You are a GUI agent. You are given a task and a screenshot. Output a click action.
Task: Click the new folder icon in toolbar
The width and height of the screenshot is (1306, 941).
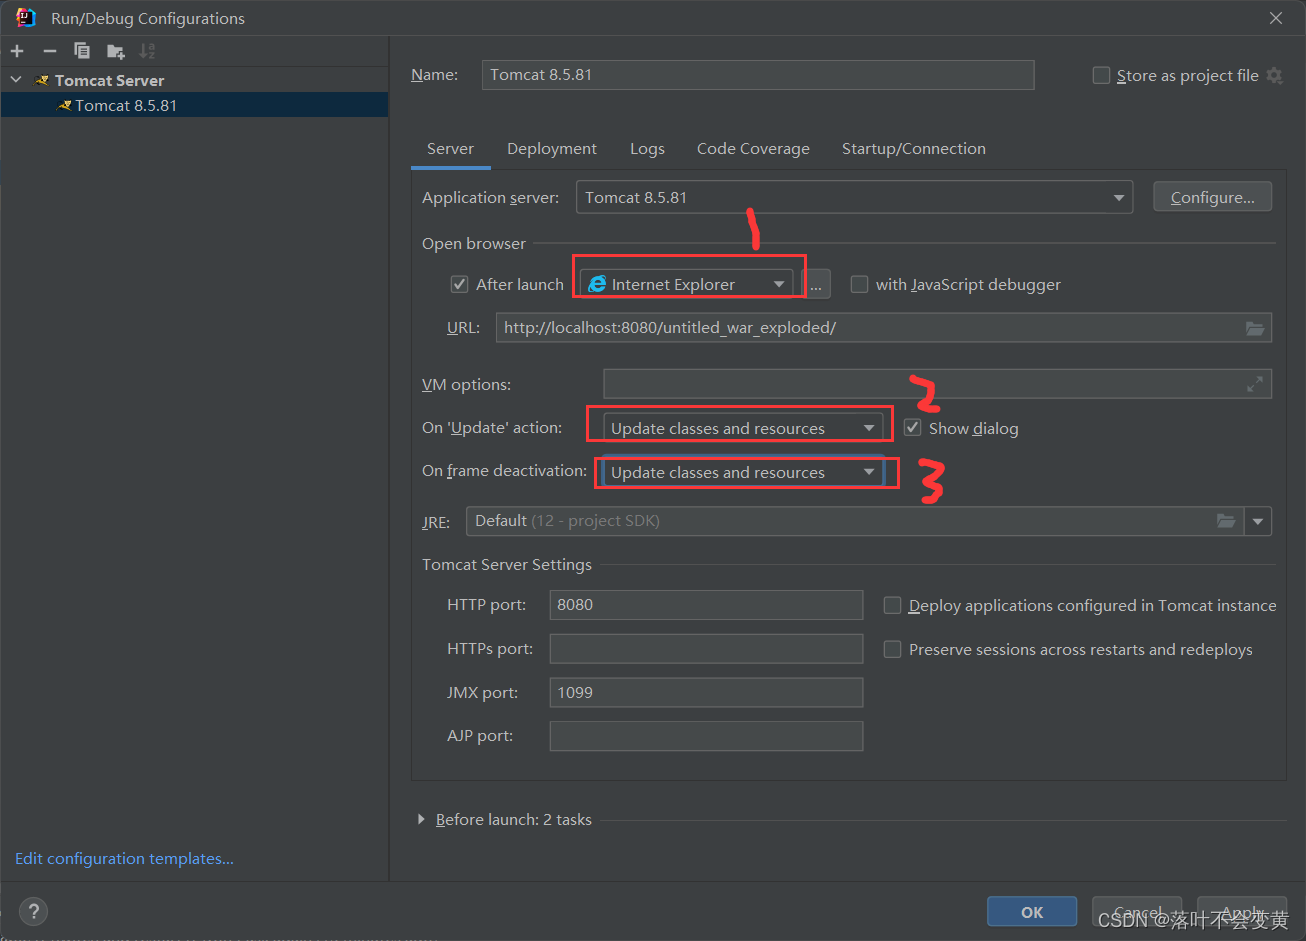(116, 51)
